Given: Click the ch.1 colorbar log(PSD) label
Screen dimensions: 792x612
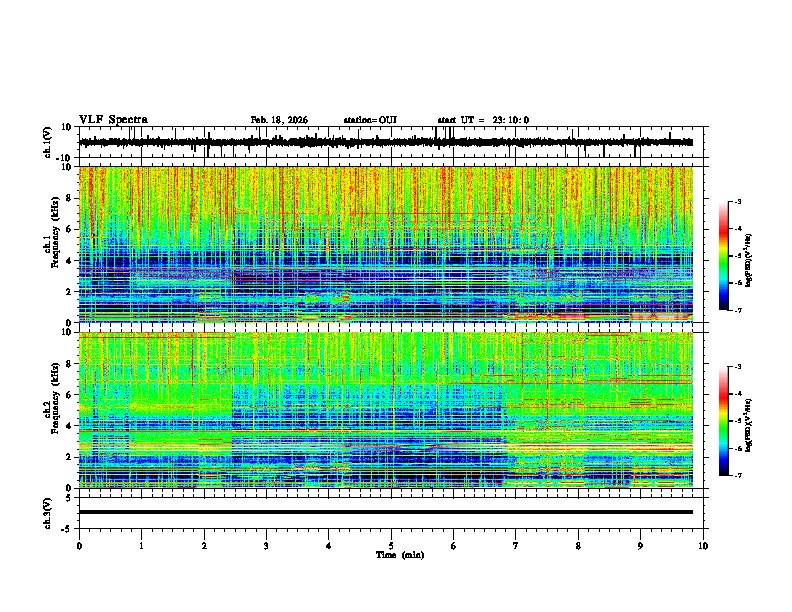Looking at the screenshot, I should [748, 261].
